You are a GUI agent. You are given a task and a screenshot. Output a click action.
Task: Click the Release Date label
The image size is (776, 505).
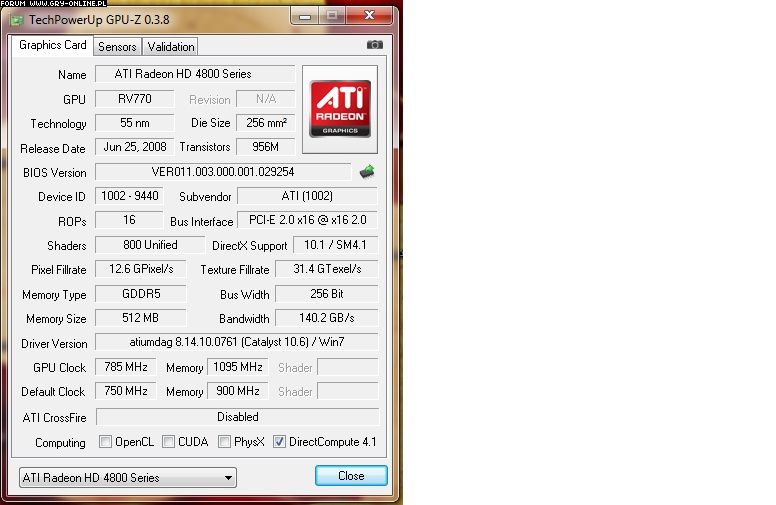(x=53, y=149)
